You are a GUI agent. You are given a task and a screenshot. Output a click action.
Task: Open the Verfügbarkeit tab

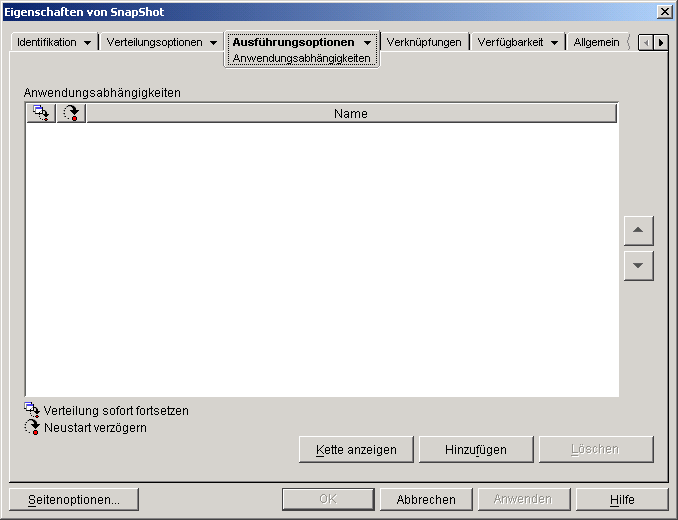pos(510,42)
